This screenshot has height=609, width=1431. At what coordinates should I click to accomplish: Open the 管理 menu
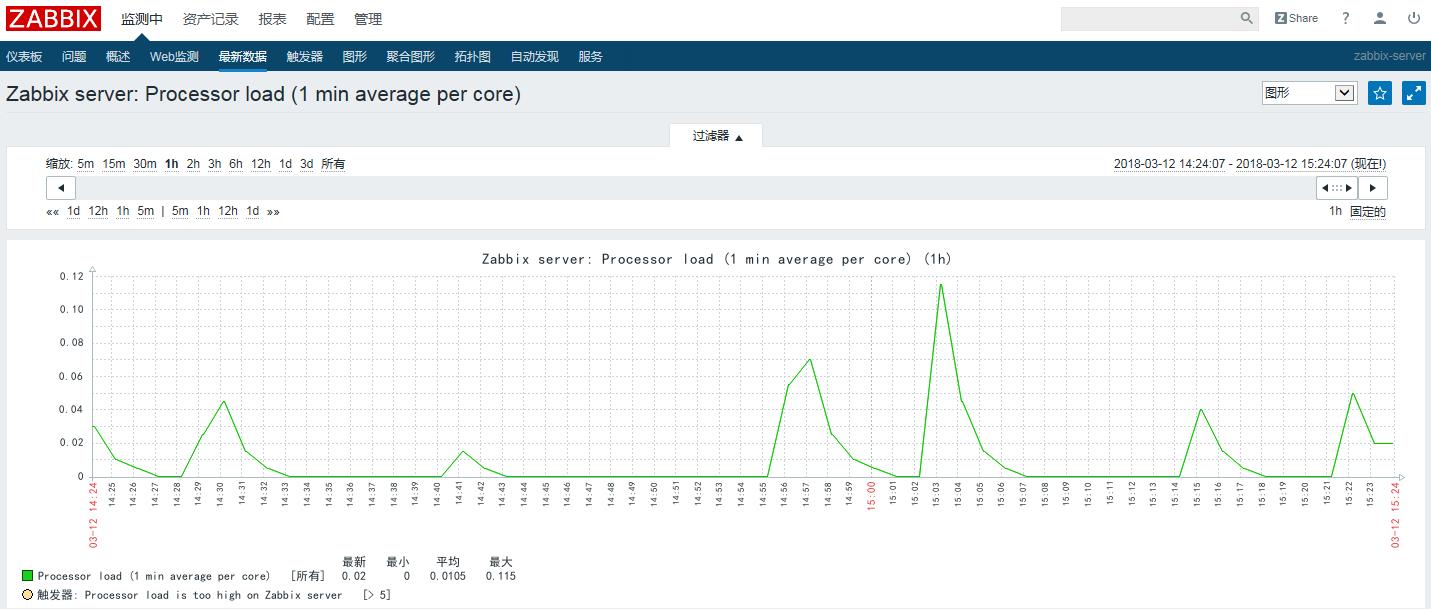pyautogui.click(x=368, y=19)
